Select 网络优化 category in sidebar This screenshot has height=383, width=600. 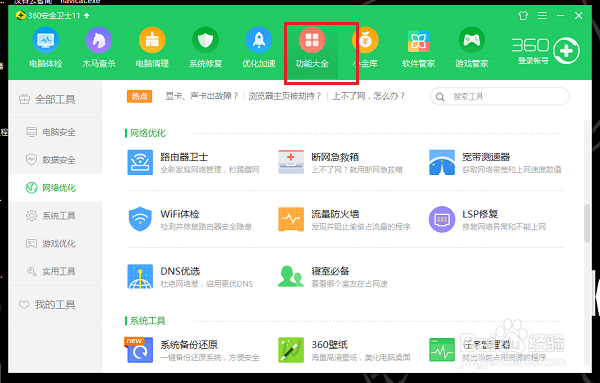tap(55, 188)
